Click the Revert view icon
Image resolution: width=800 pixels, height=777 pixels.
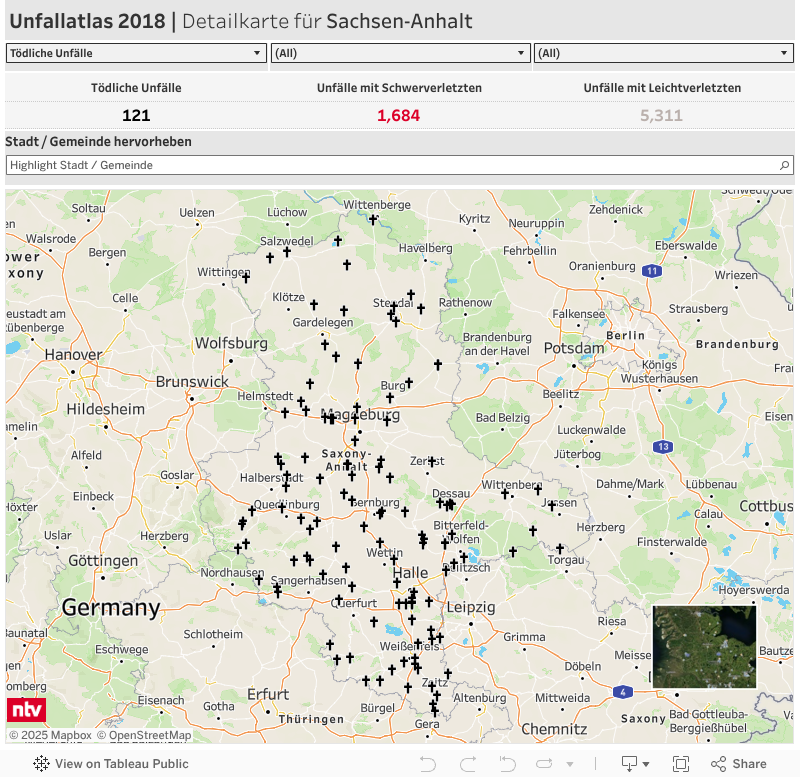point(507,764)
